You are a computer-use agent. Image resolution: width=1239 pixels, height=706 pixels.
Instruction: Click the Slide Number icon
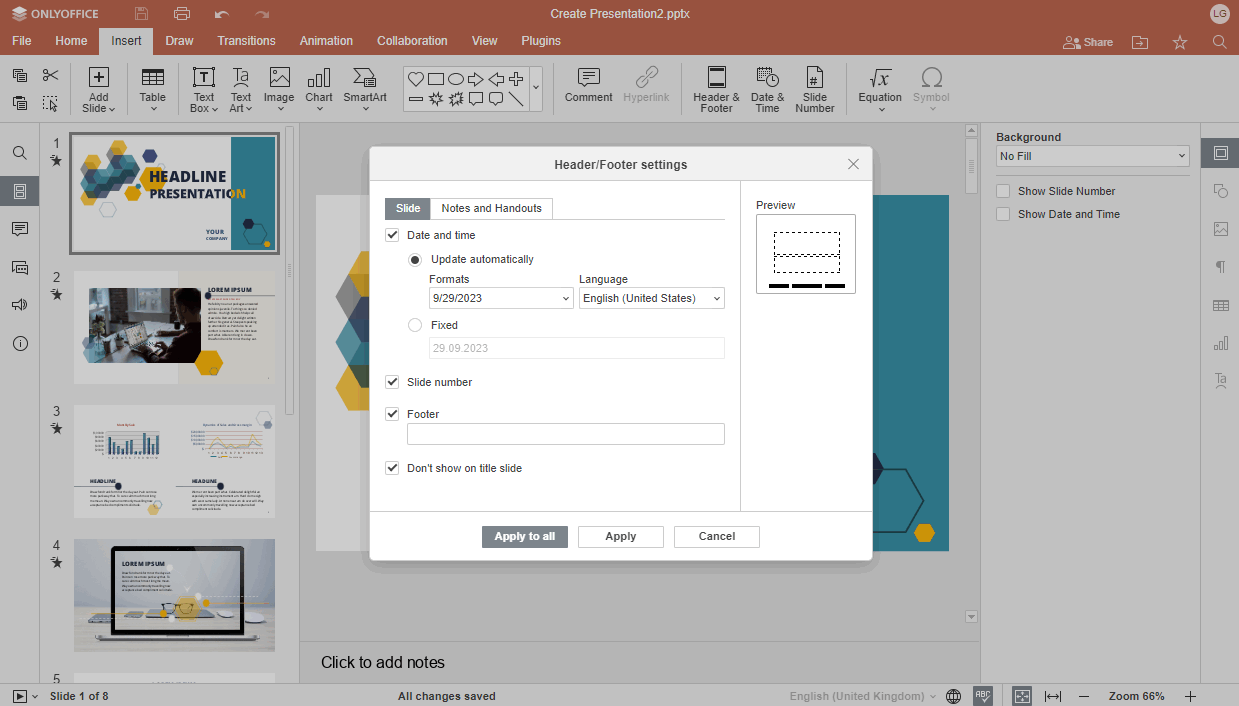click(814, 88)
